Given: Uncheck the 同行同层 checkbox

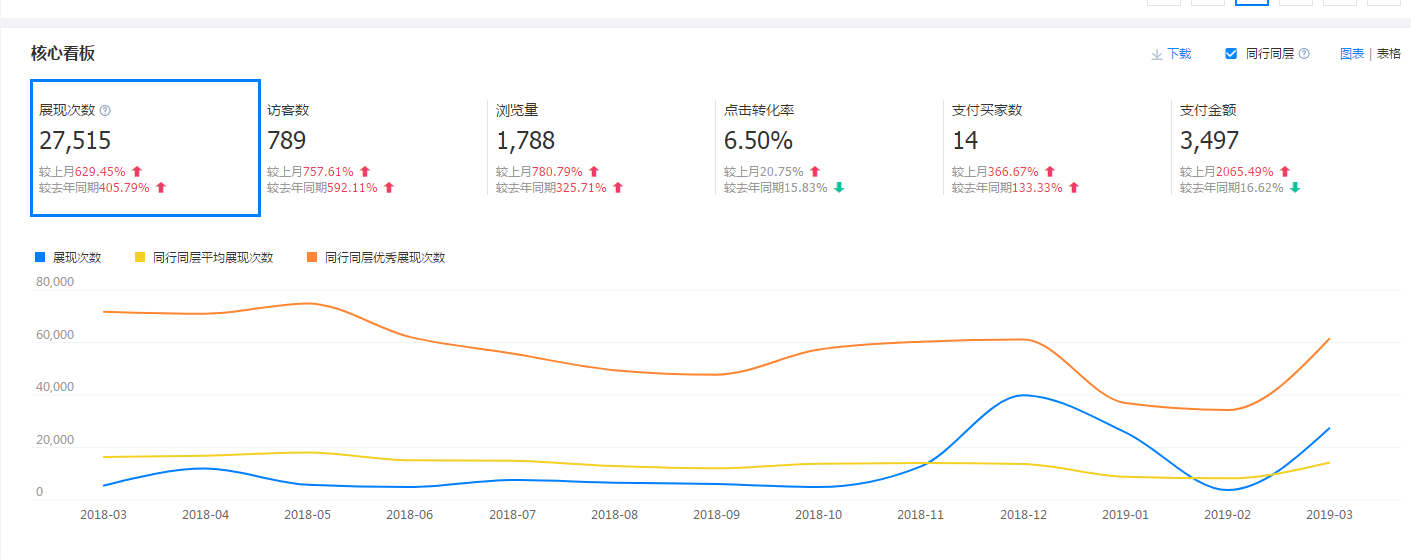Looking at the screenshot, I should [x=1231, y=54].
